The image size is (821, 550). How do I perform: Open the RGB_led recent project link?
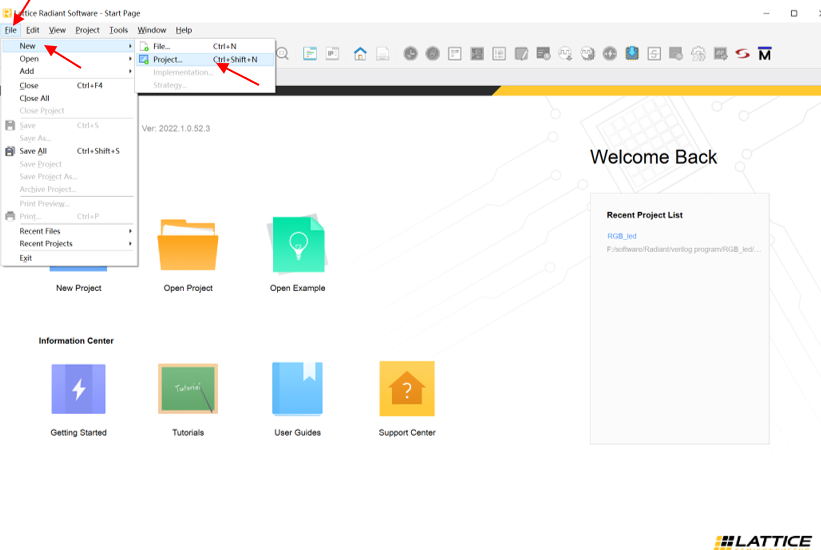point(622,236)
